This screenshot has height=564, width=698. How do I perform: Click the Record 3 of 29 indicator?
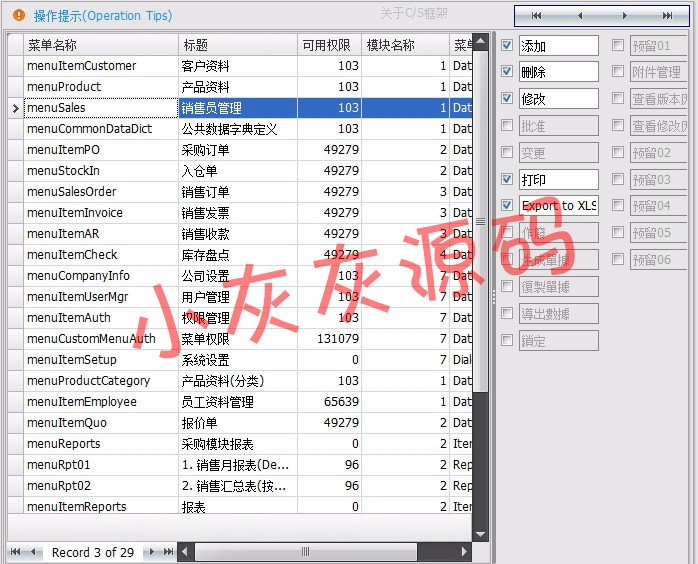click(93, 552)
